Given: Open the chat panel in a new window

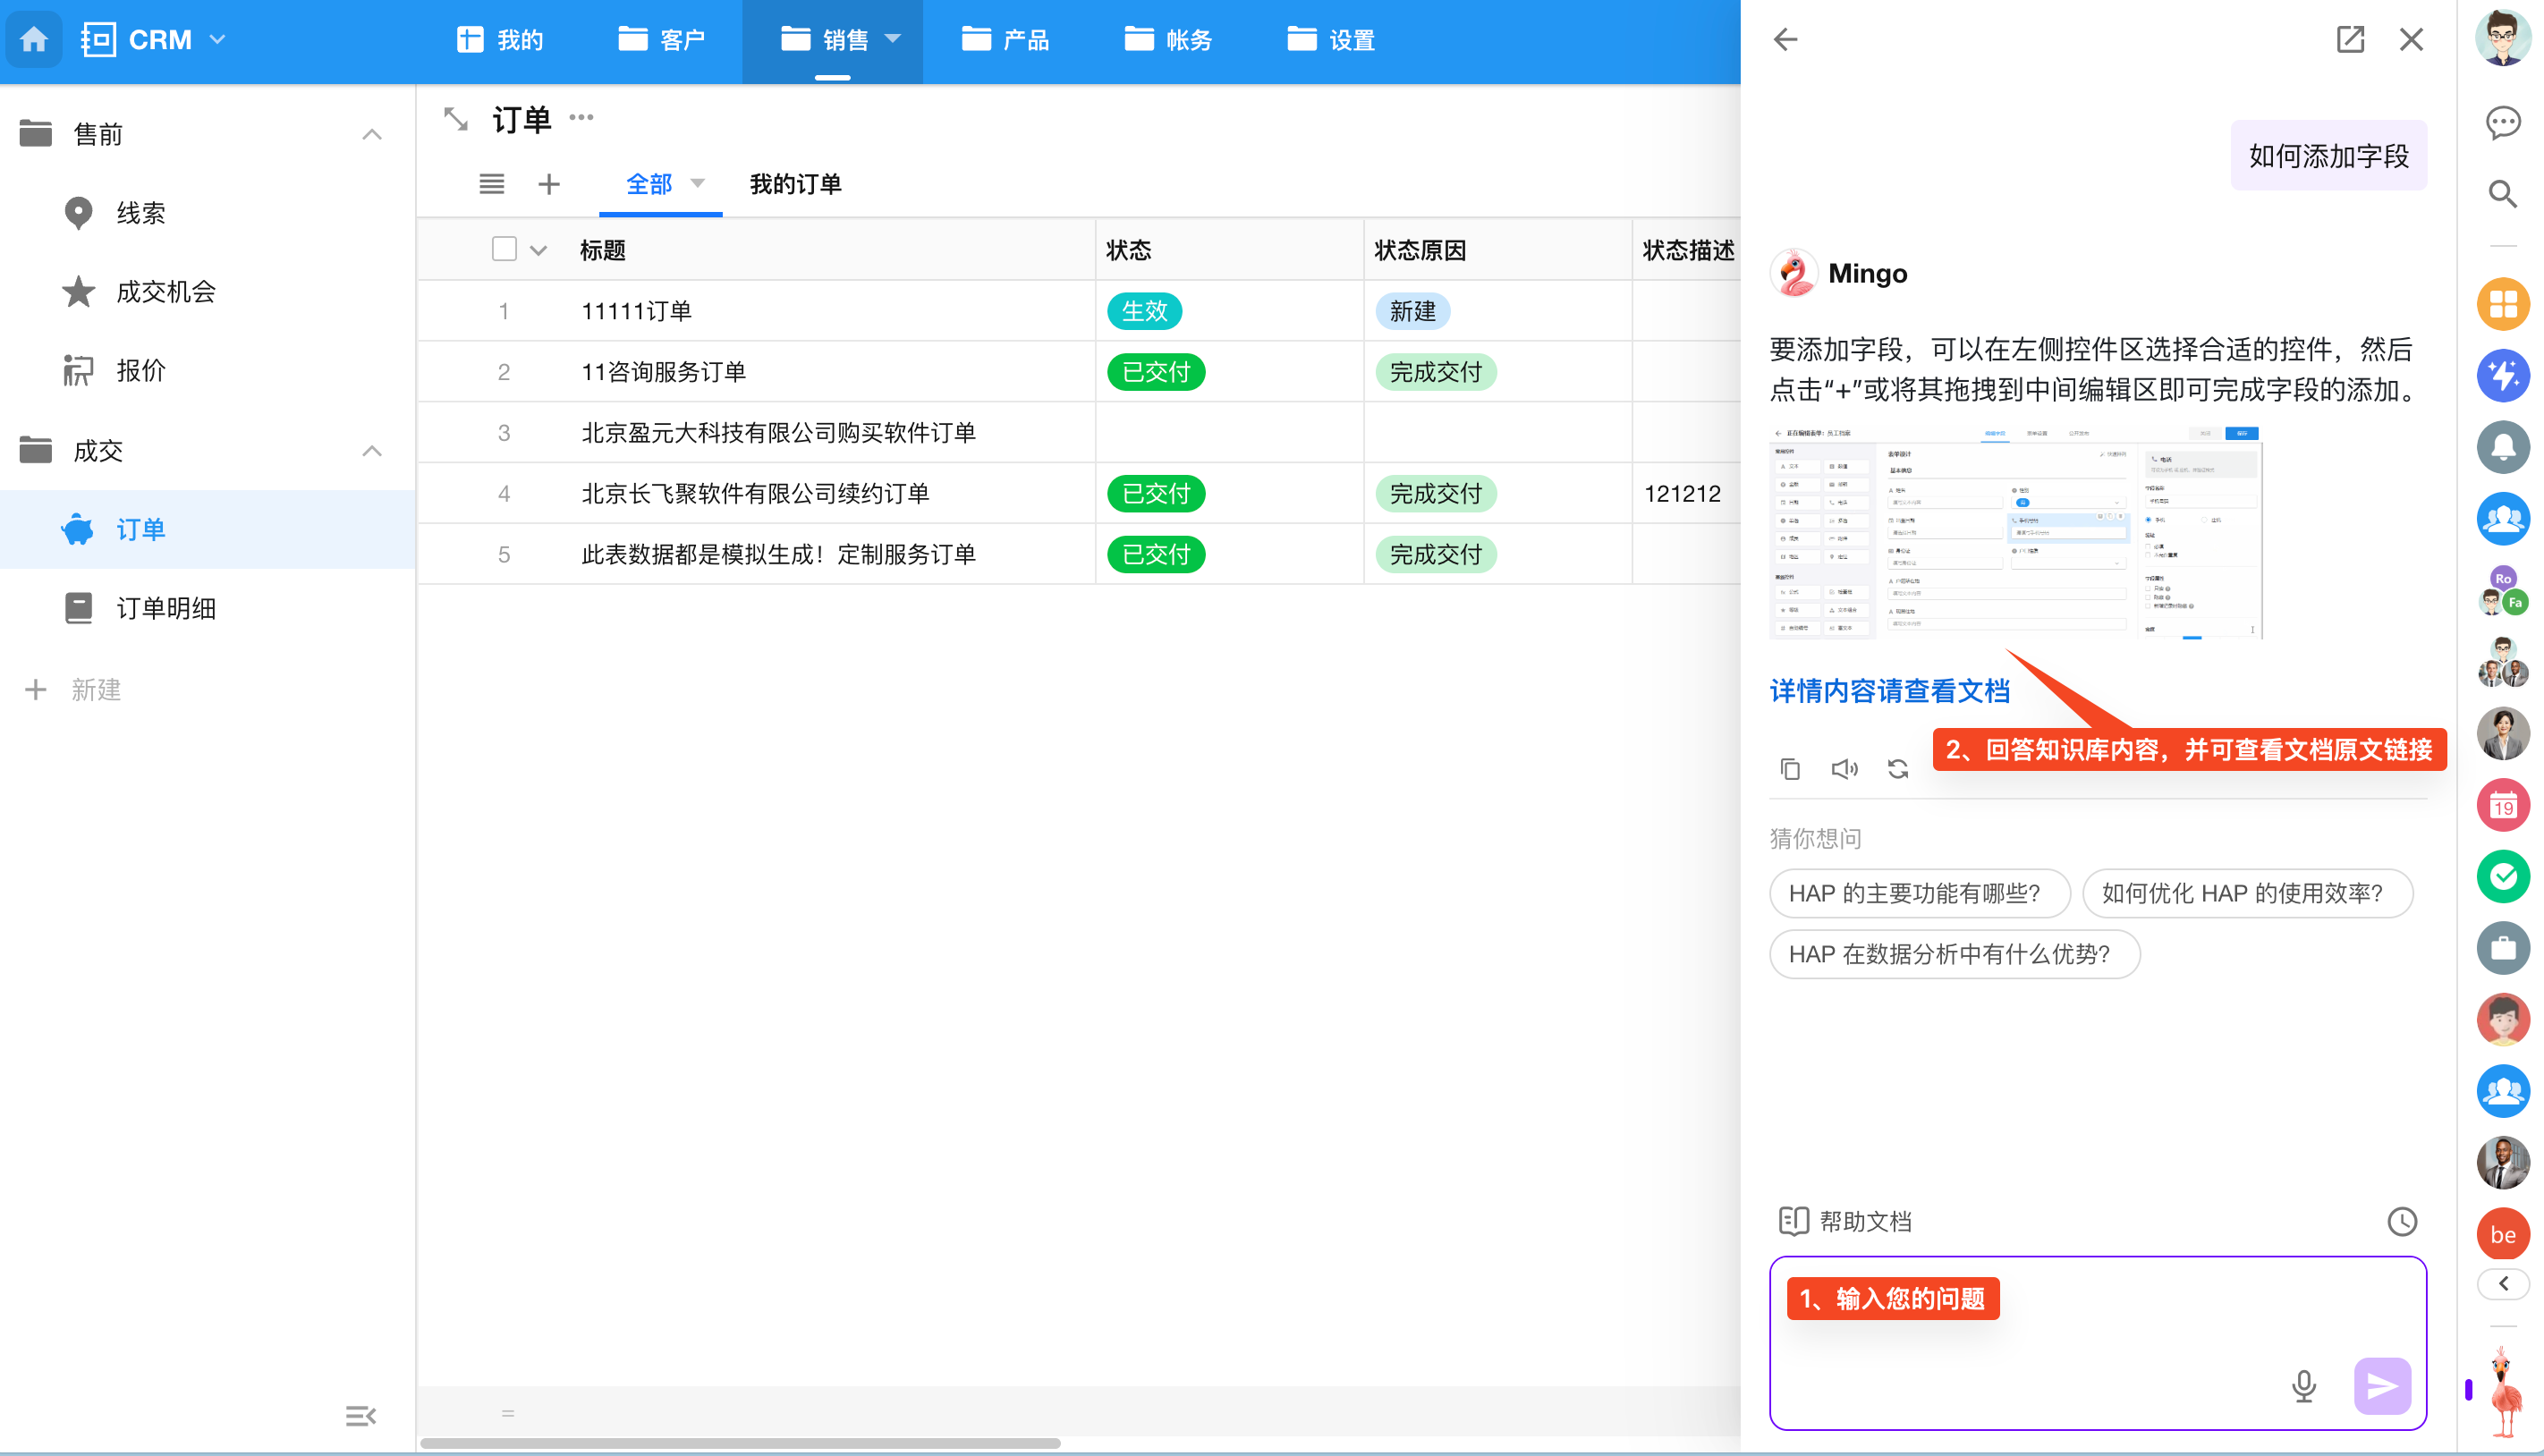Looking at the screenshot, I should pos(2350,40).
